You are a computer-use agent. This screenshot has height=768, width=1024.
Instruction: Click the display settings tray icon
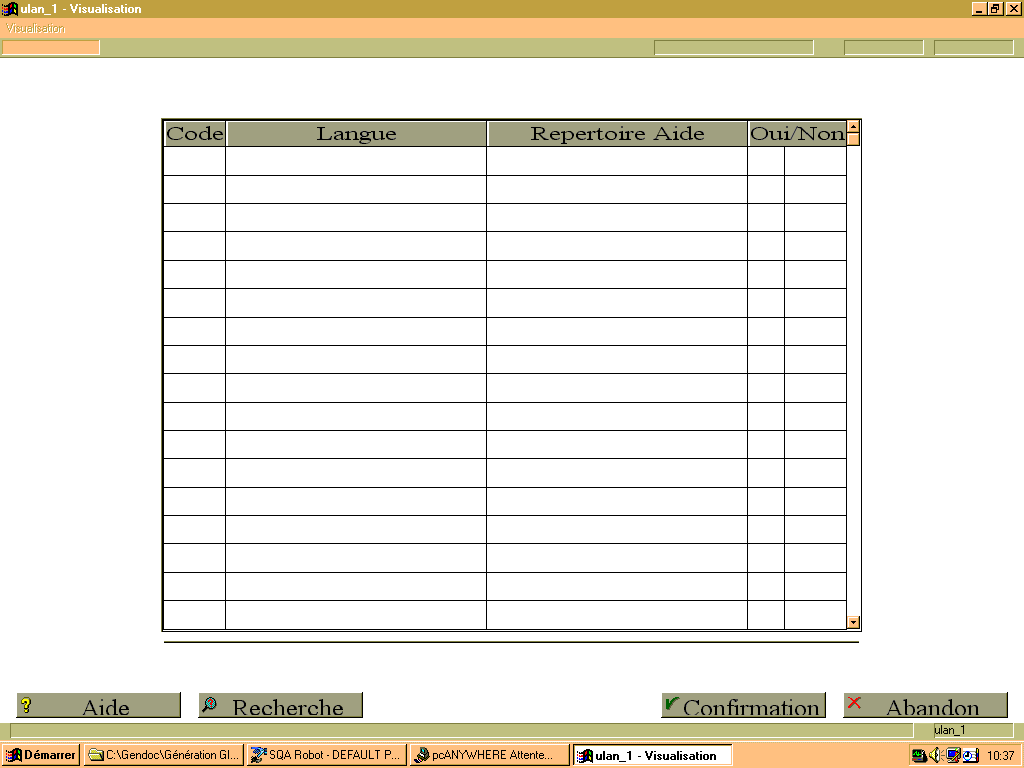pos(953,755)
